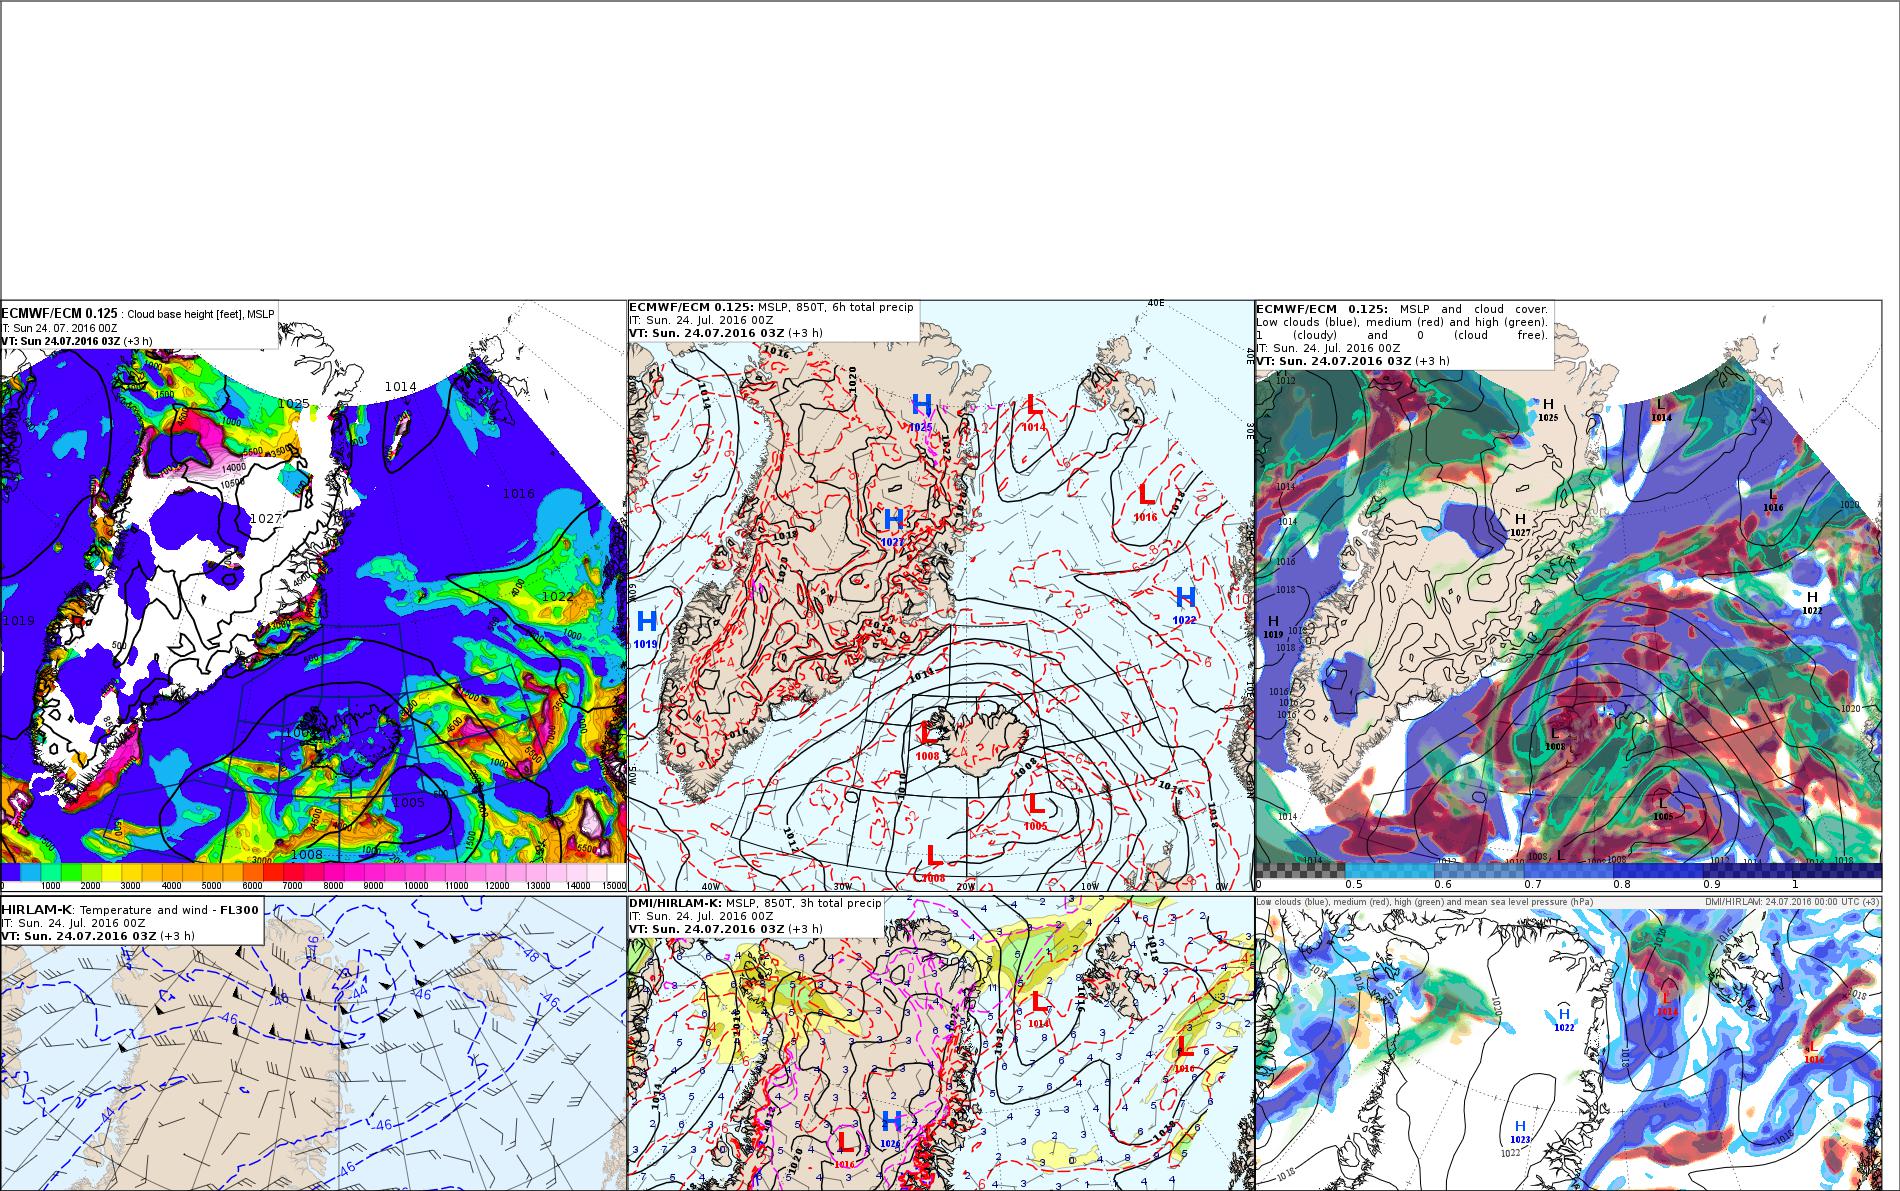1900x1191 pixels.
Task: Click the title 'ECMWF/ECM 0.125: MSLP, 850T, 6h total precip'
Action: [x=771, y=307]
